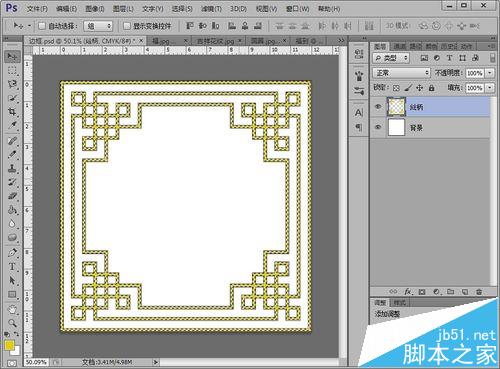Select the Hand tool
The image size is (500, 369).
pos(12,310)
